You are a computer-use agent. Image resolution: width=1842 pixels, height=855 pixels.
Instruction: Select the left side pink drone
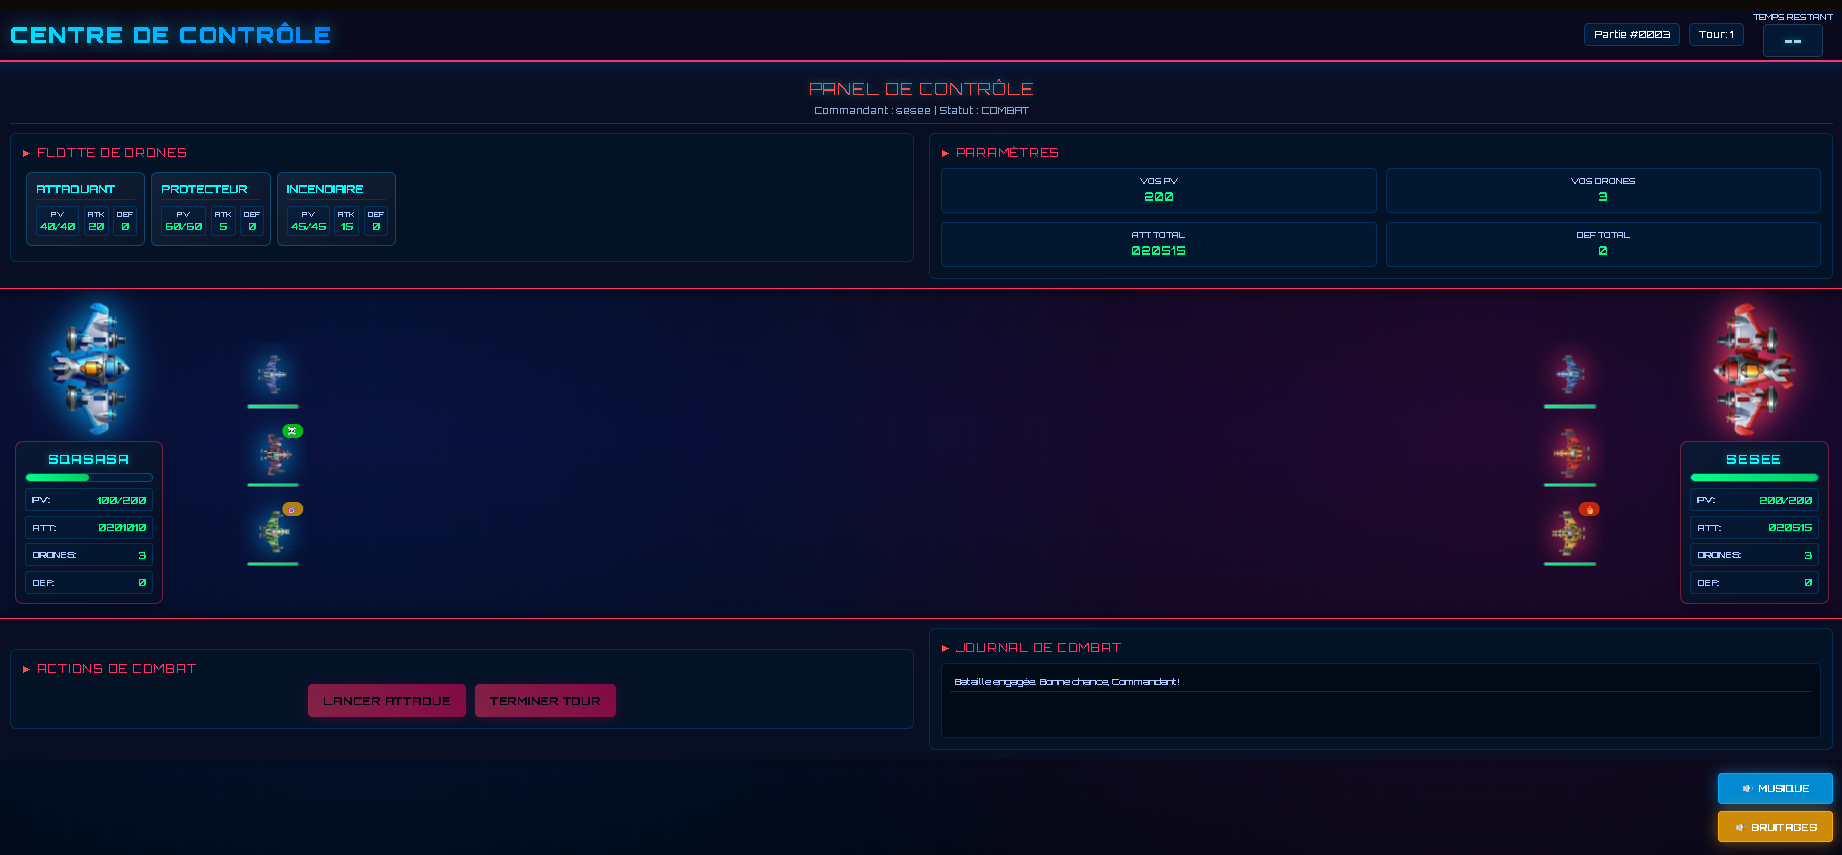tap(274, 455)
